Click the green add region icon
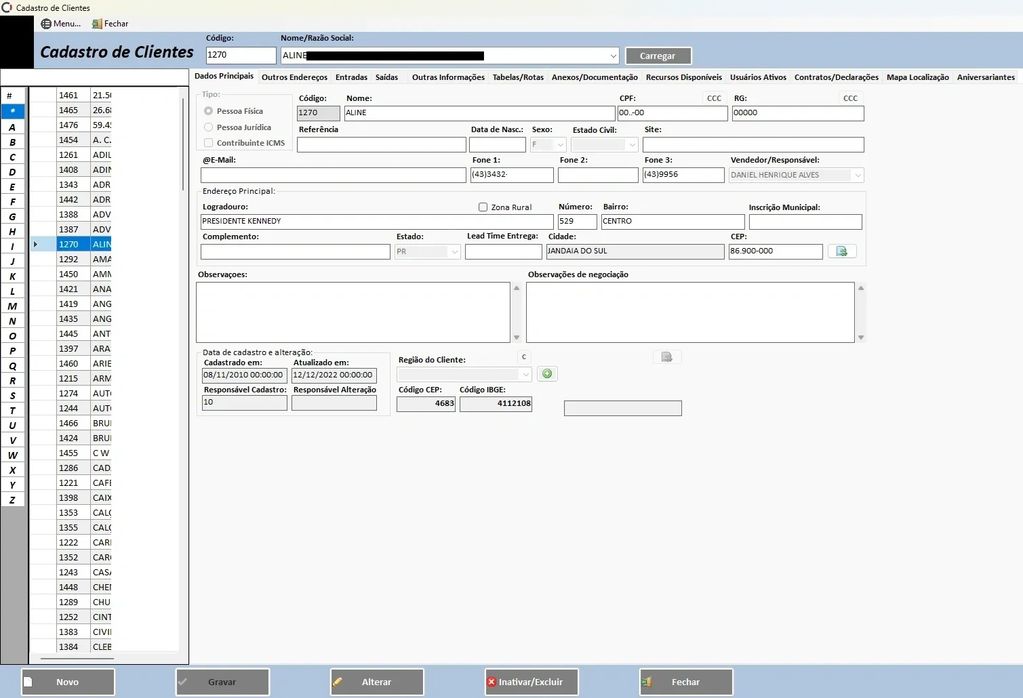This screenshot has height=698, width=1023. point(547,374)
